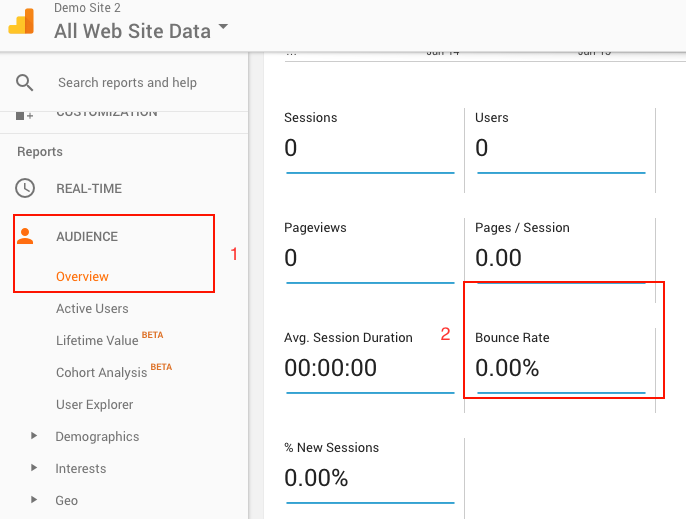Click the Google Analytics logo icon
Viewport: 686px width, 519px height.
[21, 21]
